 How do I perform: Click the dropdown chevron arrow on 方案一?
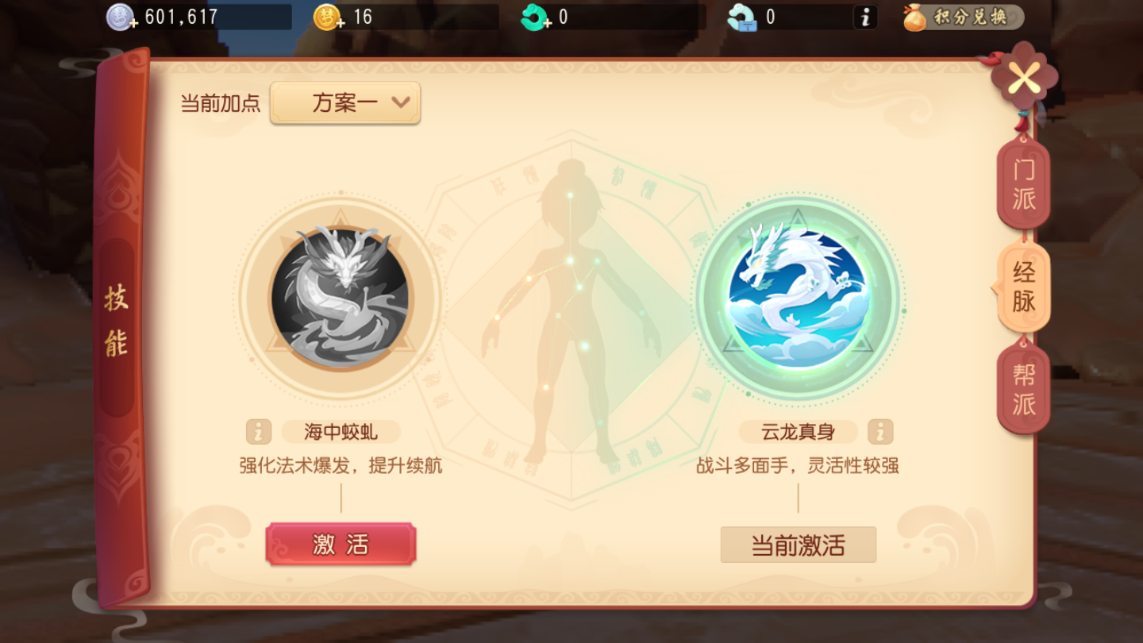pyautogui.click(x=400, y=103)
